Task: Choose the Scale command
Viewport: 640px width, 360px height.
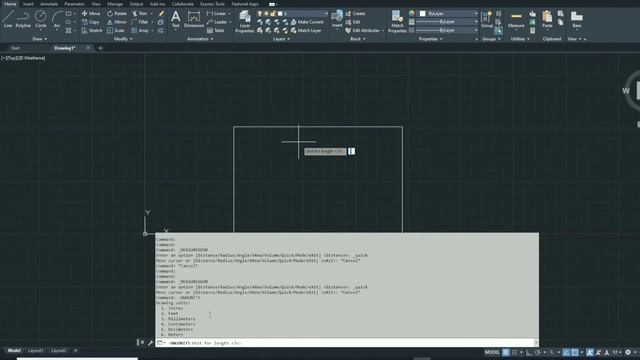Action: [116, 31]
